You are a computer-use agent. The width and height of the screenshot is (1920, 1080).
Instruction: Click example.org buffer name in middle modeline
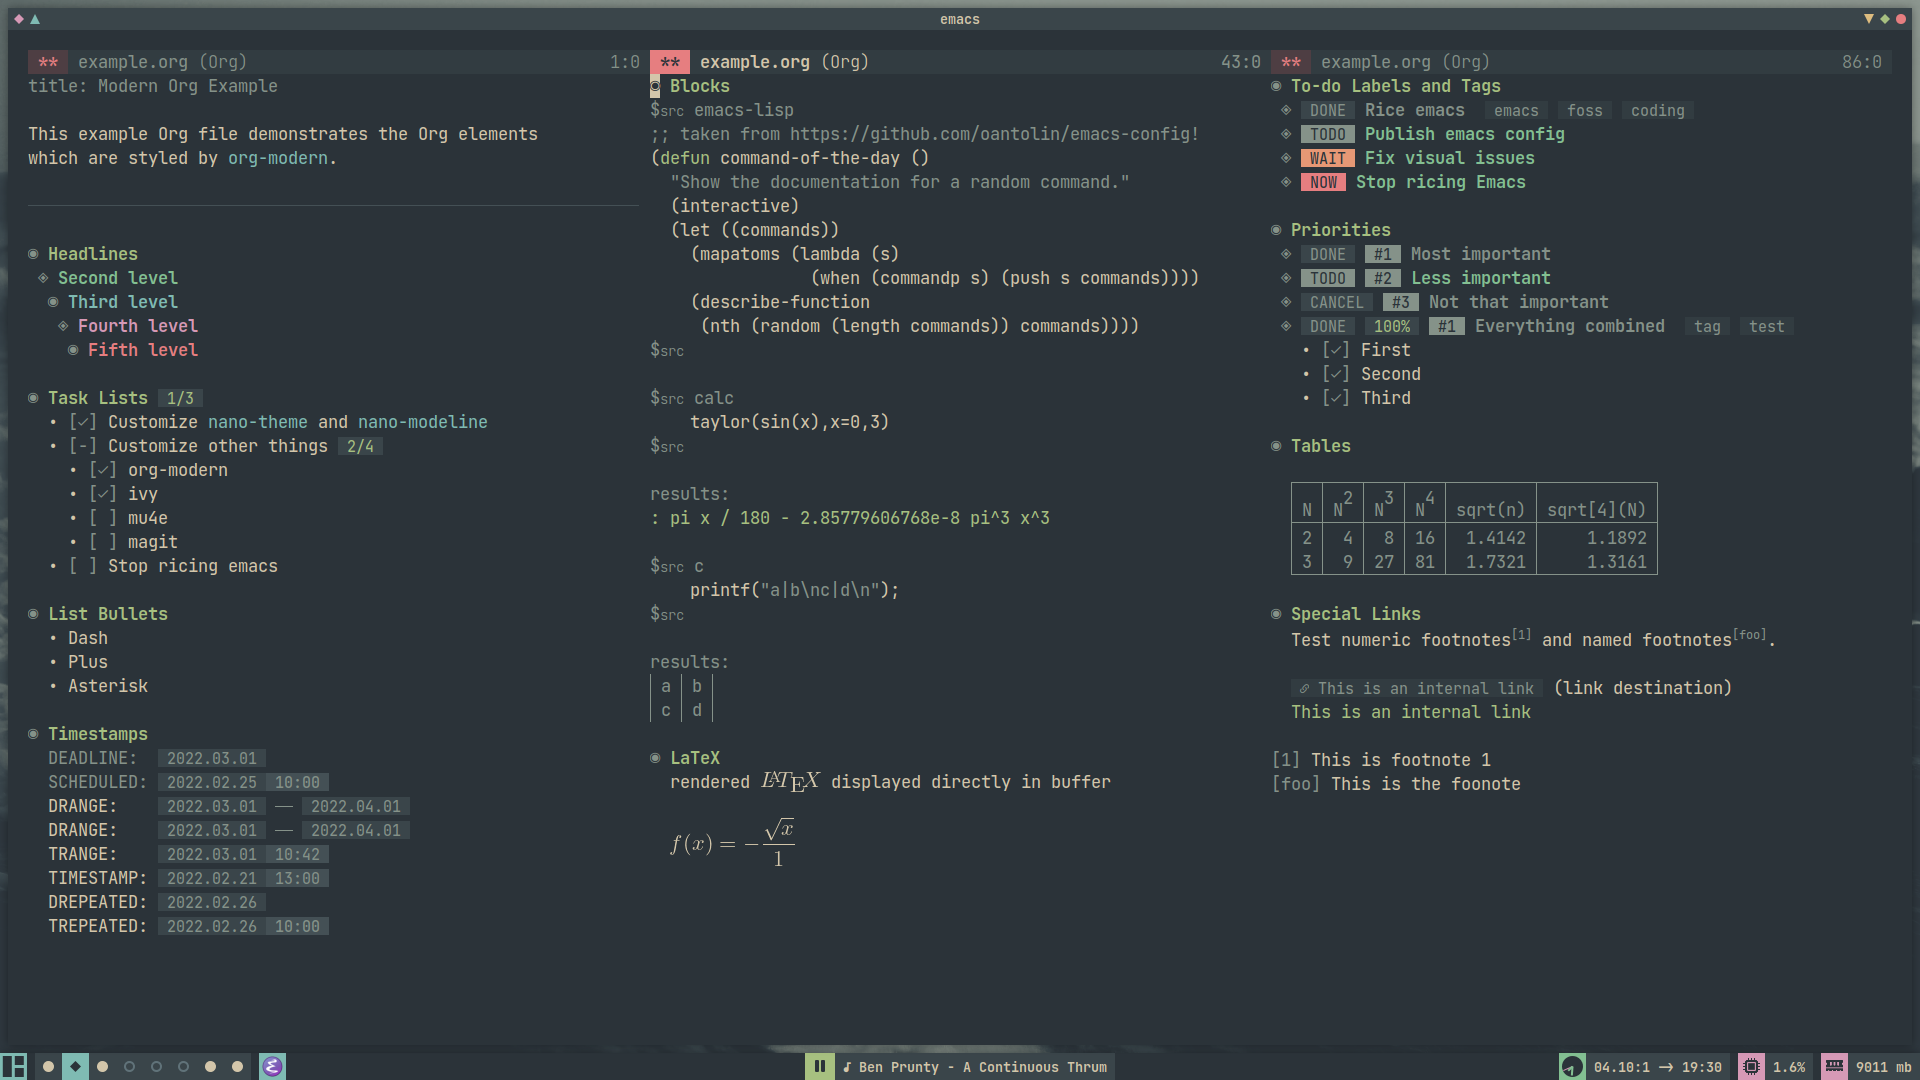(755, 62)
